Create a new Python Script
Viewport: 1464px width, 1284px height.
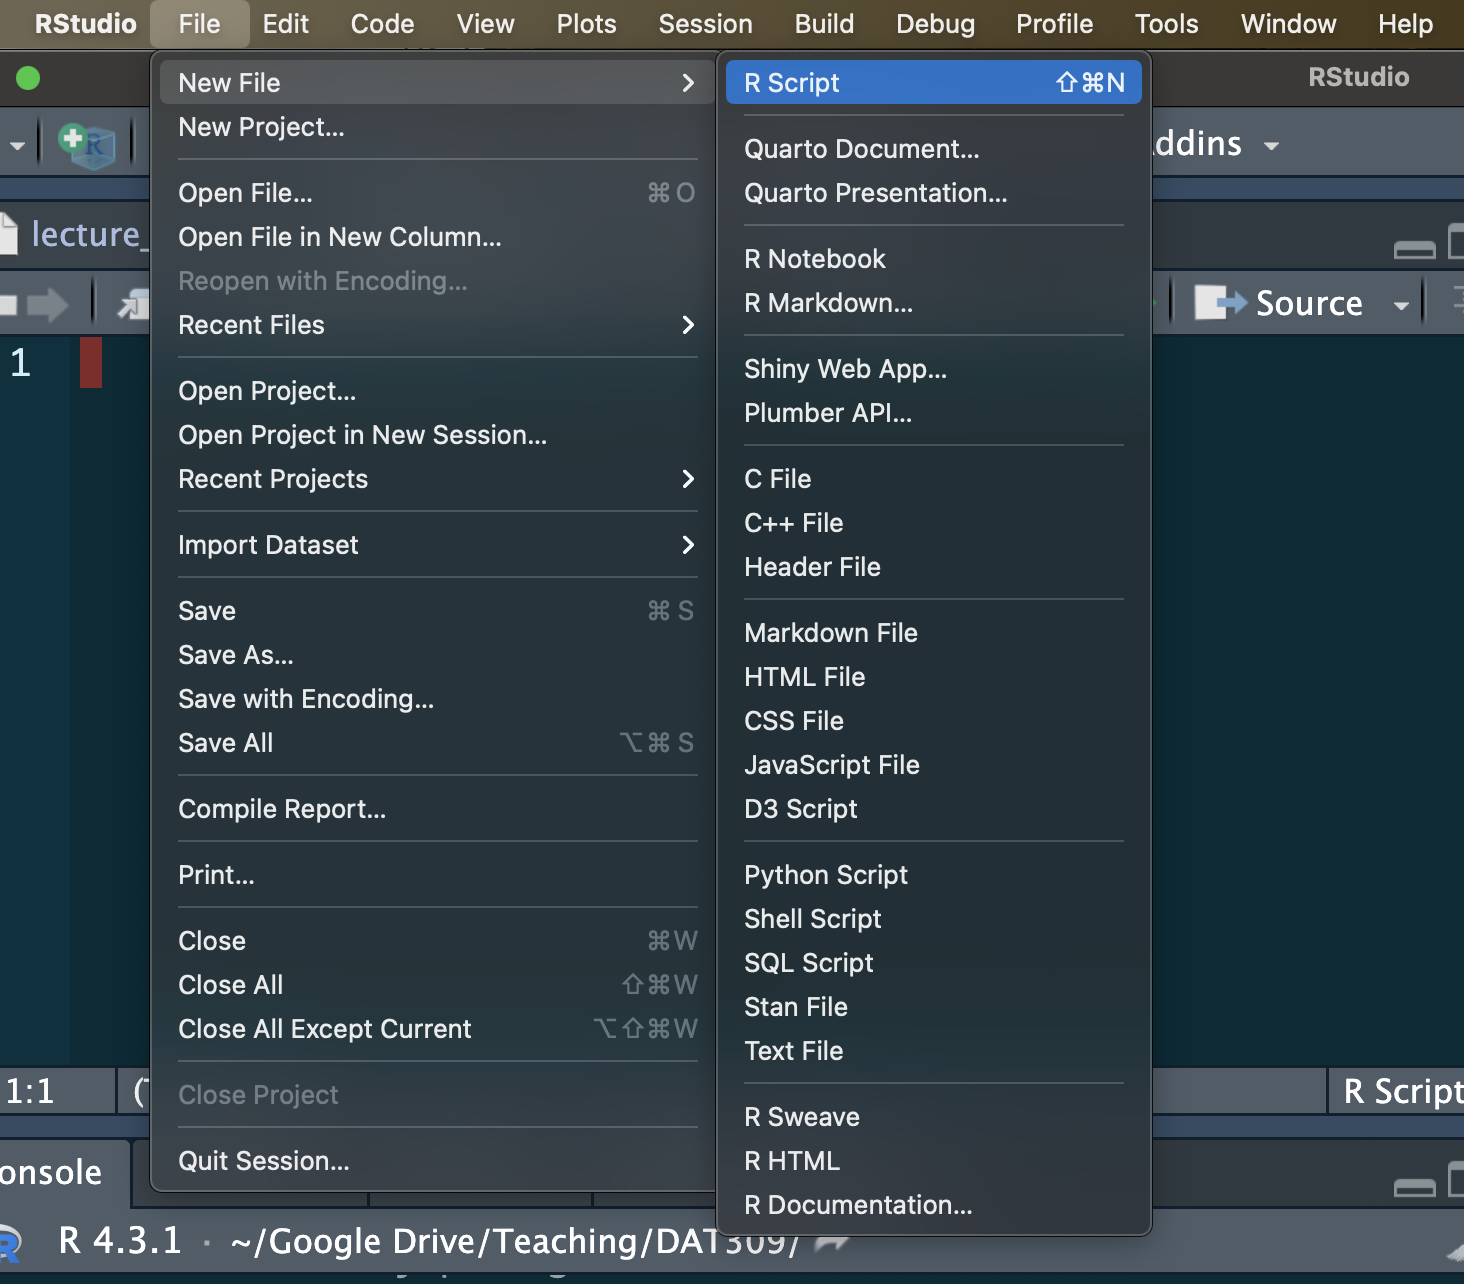click(934, 874)
